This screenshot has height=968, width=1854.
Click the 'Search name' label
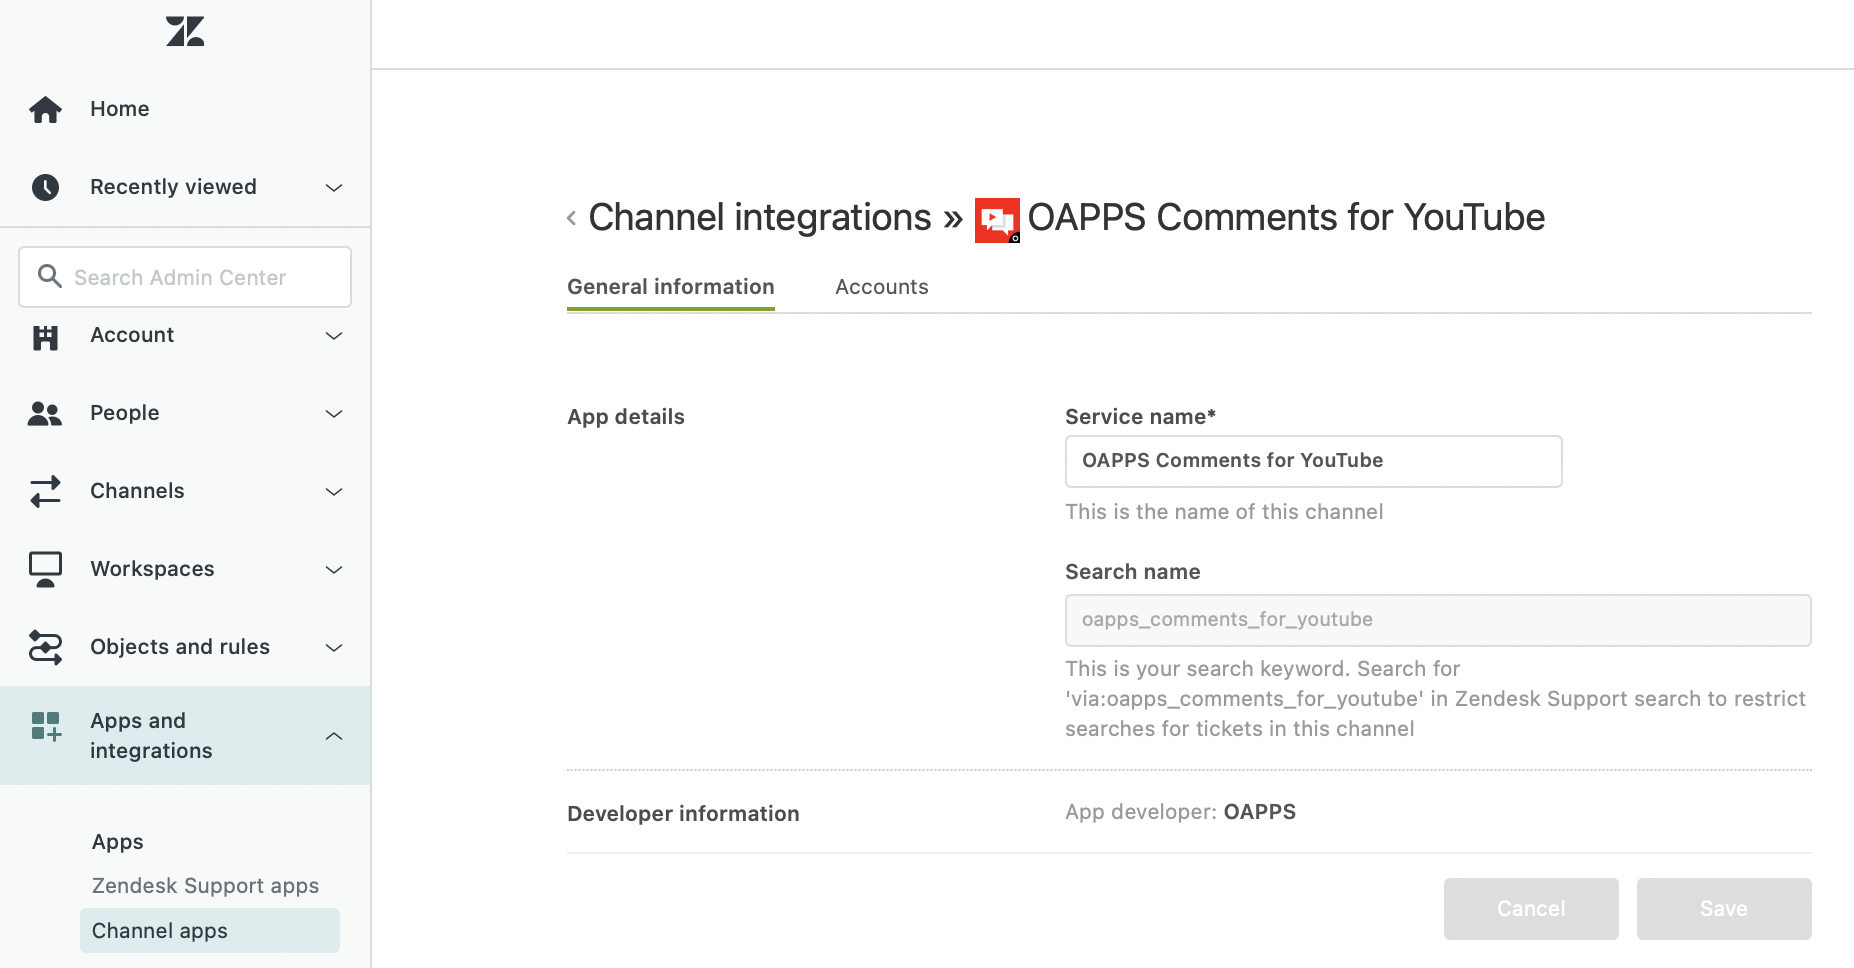[1132, 572]
